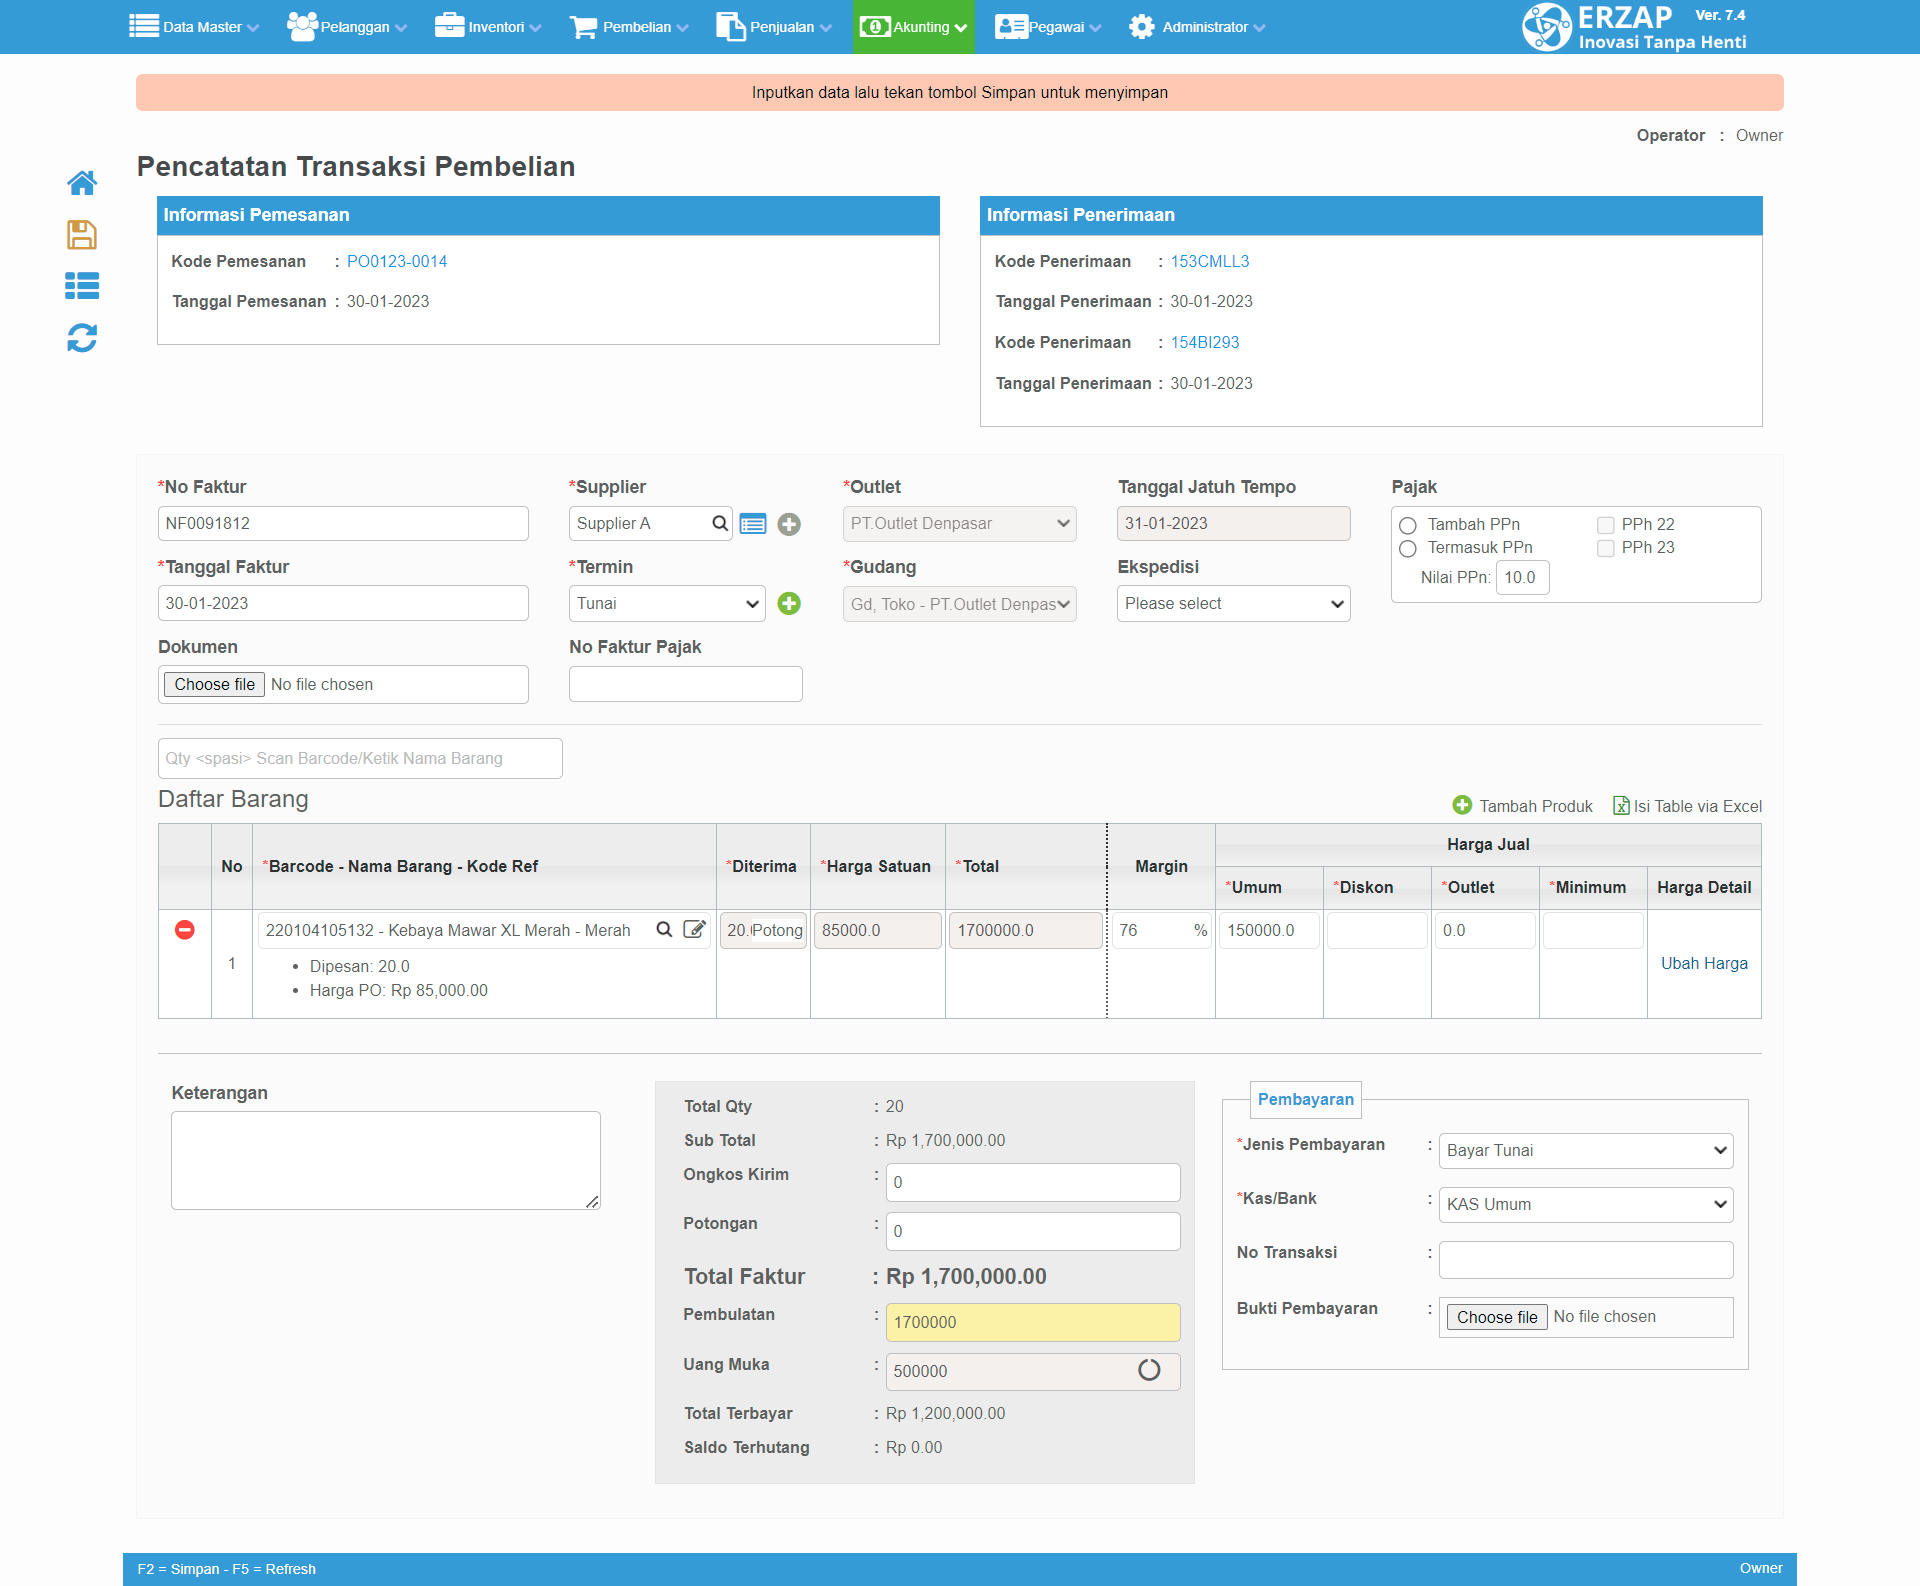Search product in Kebaya Mawar row
The width and height of the screenshot is (1920, 1586).
(x=664, y=930)
